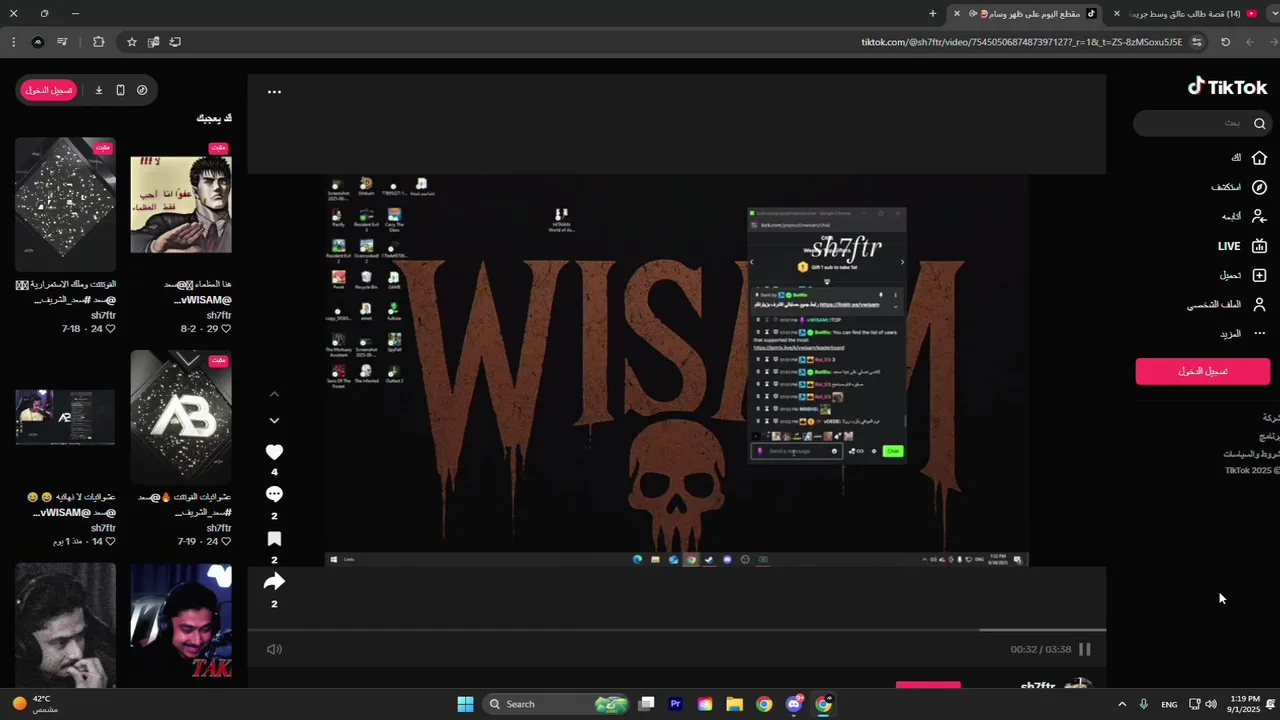The image size is (1280, 720).
Task: Open the Windows Start menu
Action: (465, 704)
